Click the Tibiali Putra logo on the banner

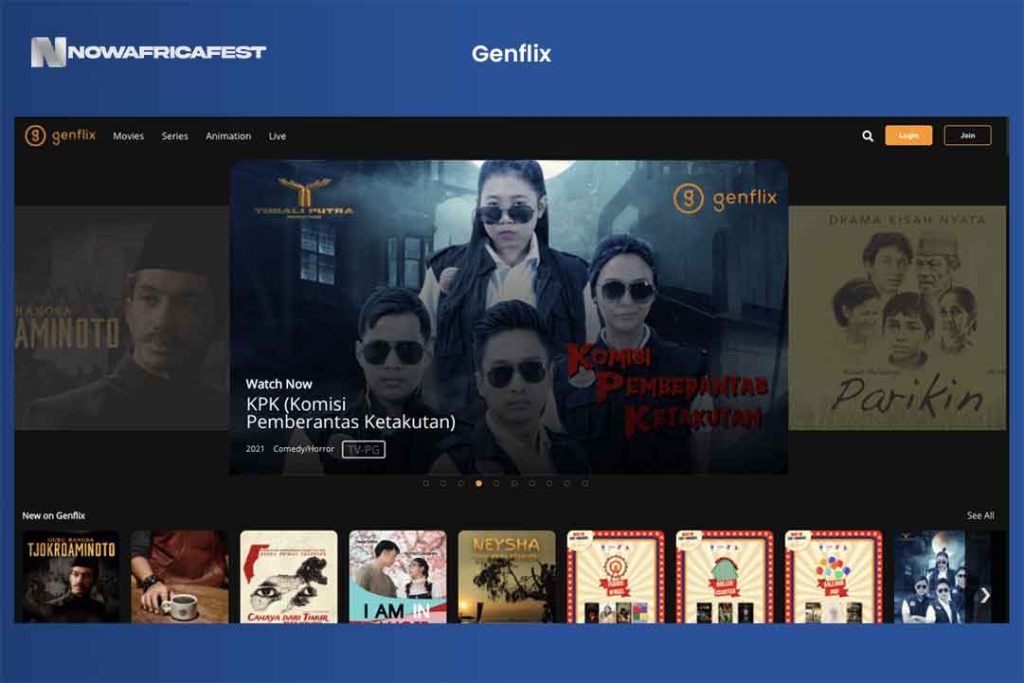(304, 198)
